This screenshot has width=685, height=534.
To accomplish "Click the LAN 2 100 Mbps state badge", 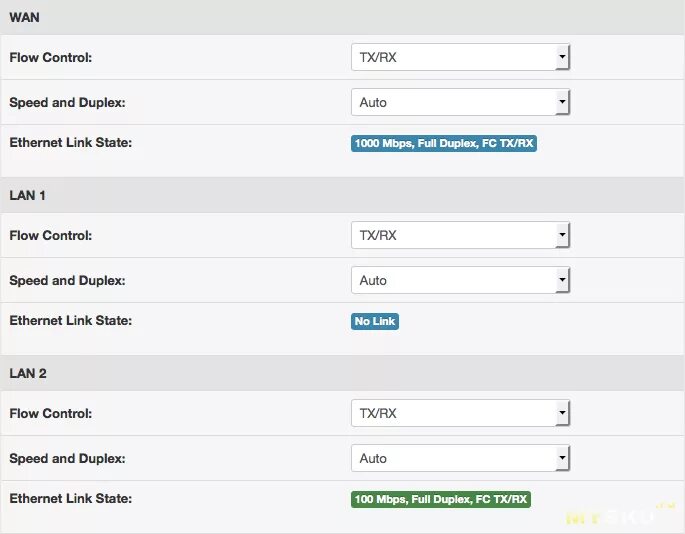I will [441, 499].
